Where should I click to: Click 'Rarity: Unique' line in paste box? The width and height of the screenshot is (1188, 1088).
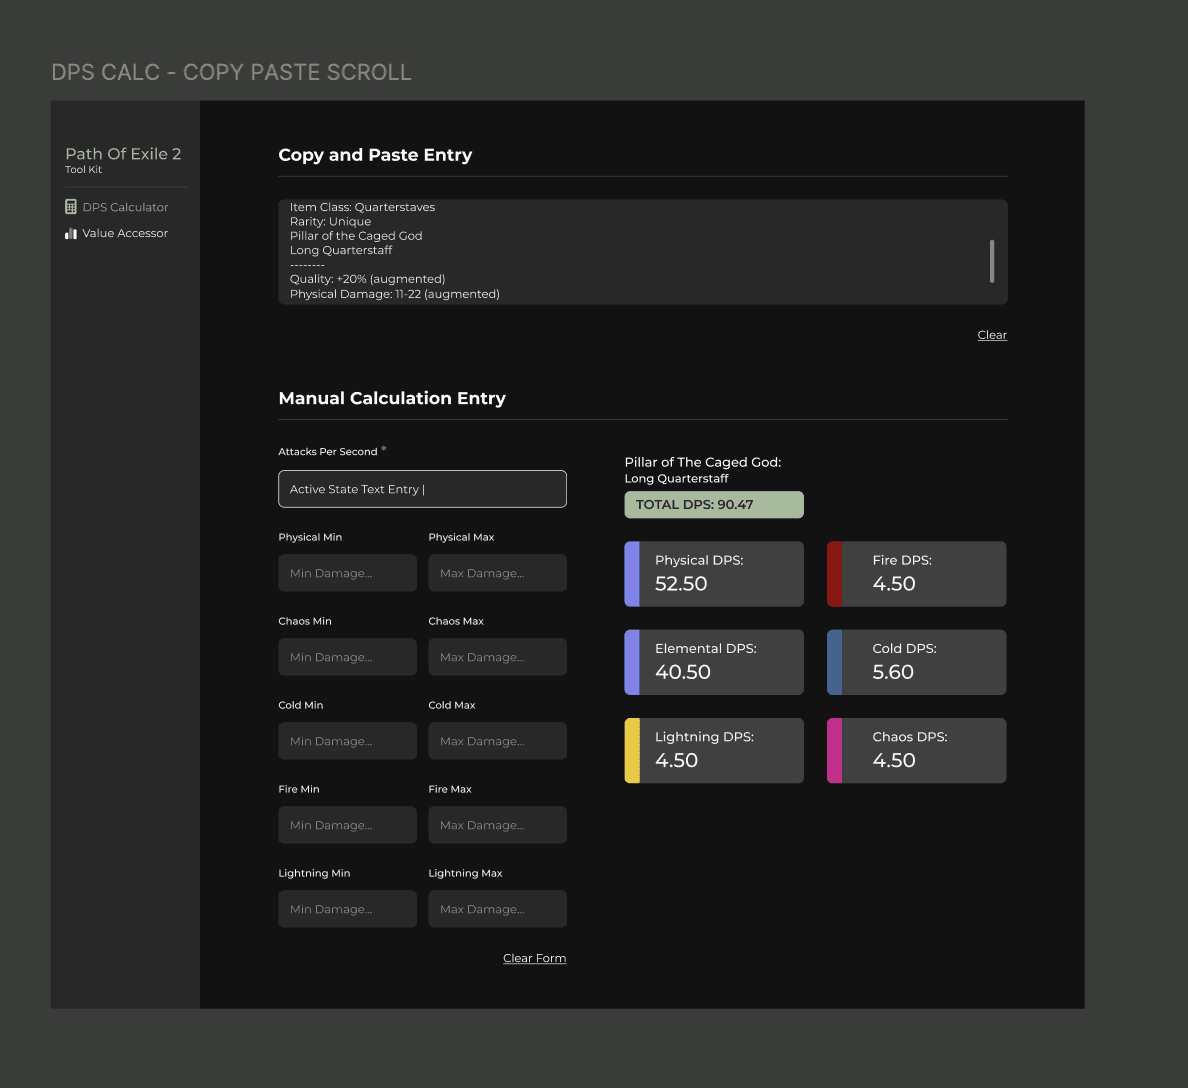[x=330, y=221]
